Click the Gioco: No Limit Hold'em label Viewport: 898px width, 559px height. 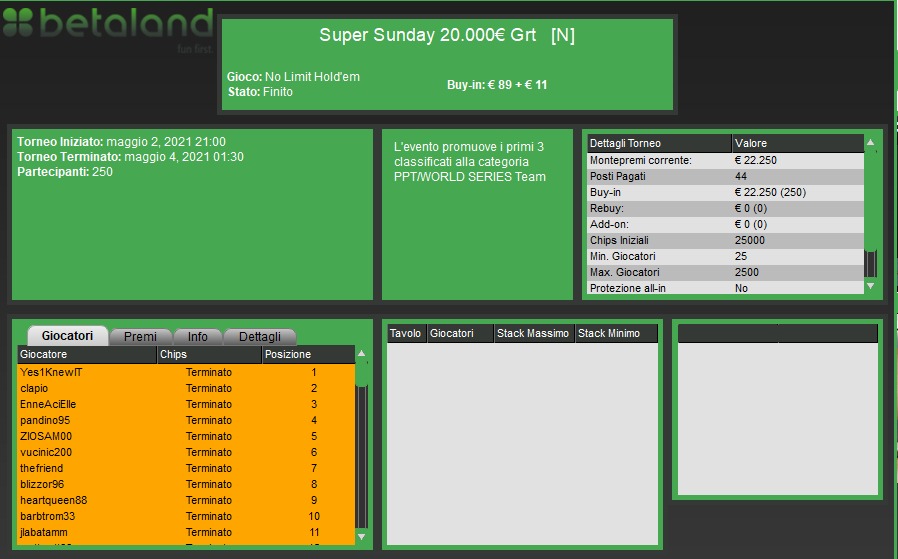pyautogui.click(x=293, y=77)
